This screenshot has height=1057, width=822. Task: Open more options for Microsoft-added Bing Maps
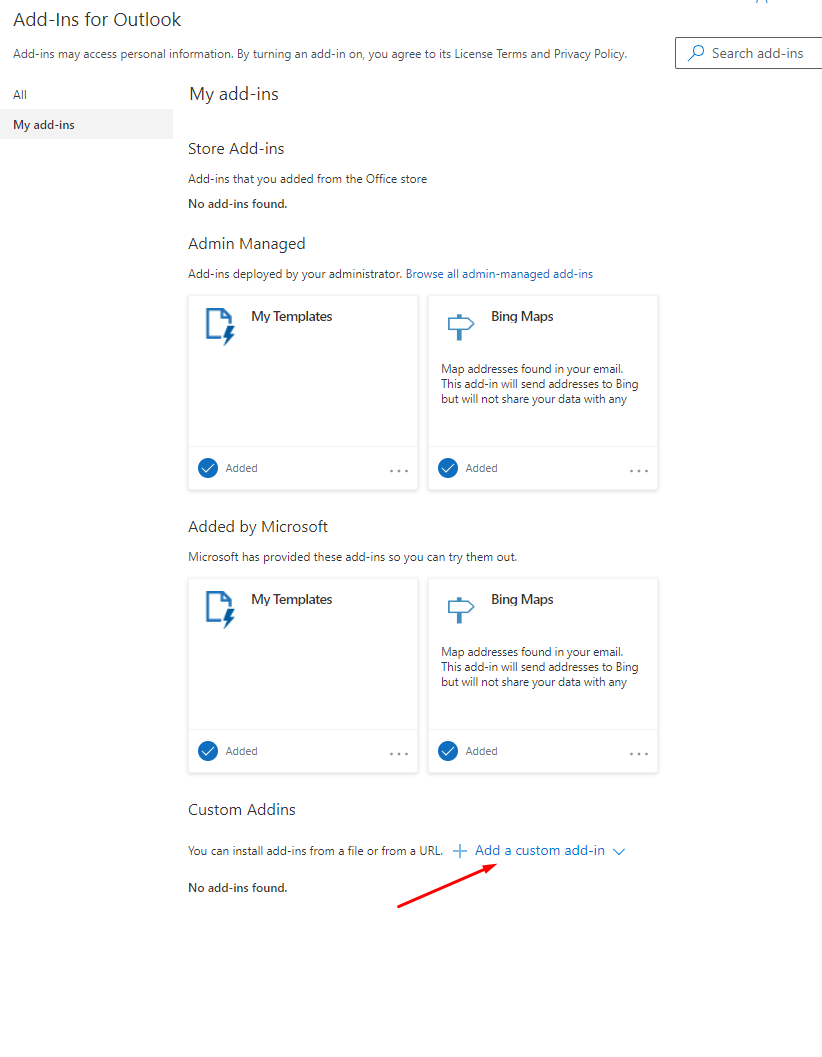click(639, 754)
